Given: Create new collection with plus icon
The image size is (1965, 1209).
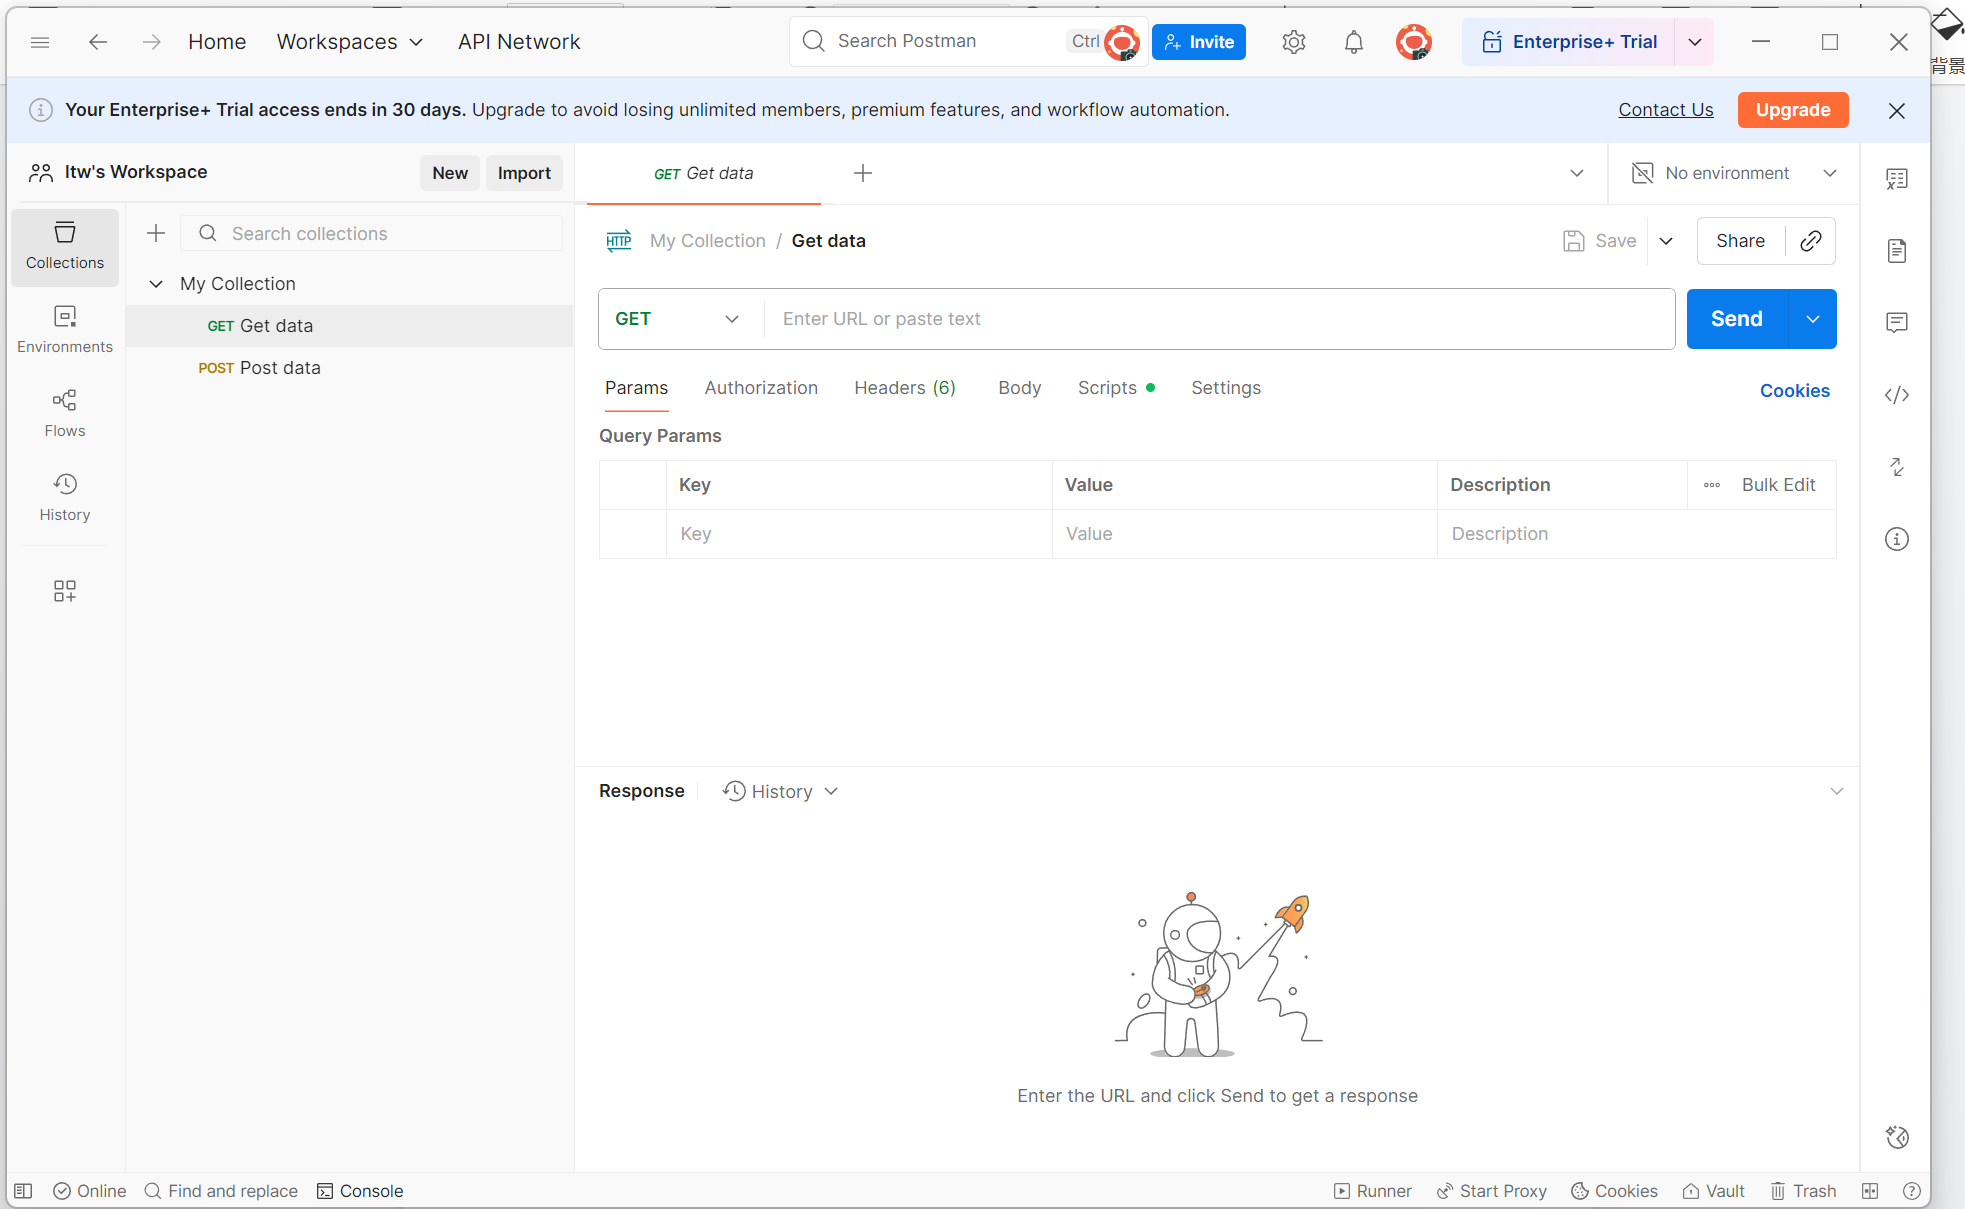Looking at the screenshot, I should point(156,234).
